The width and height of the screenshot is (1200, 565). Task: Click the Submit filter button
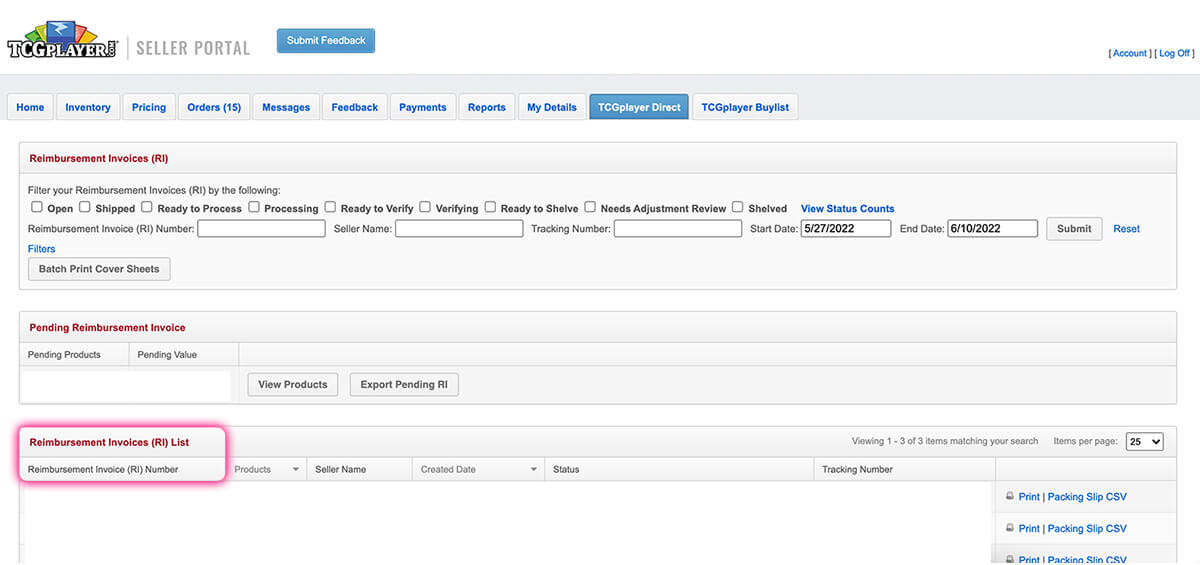[x=1074, y=228]
